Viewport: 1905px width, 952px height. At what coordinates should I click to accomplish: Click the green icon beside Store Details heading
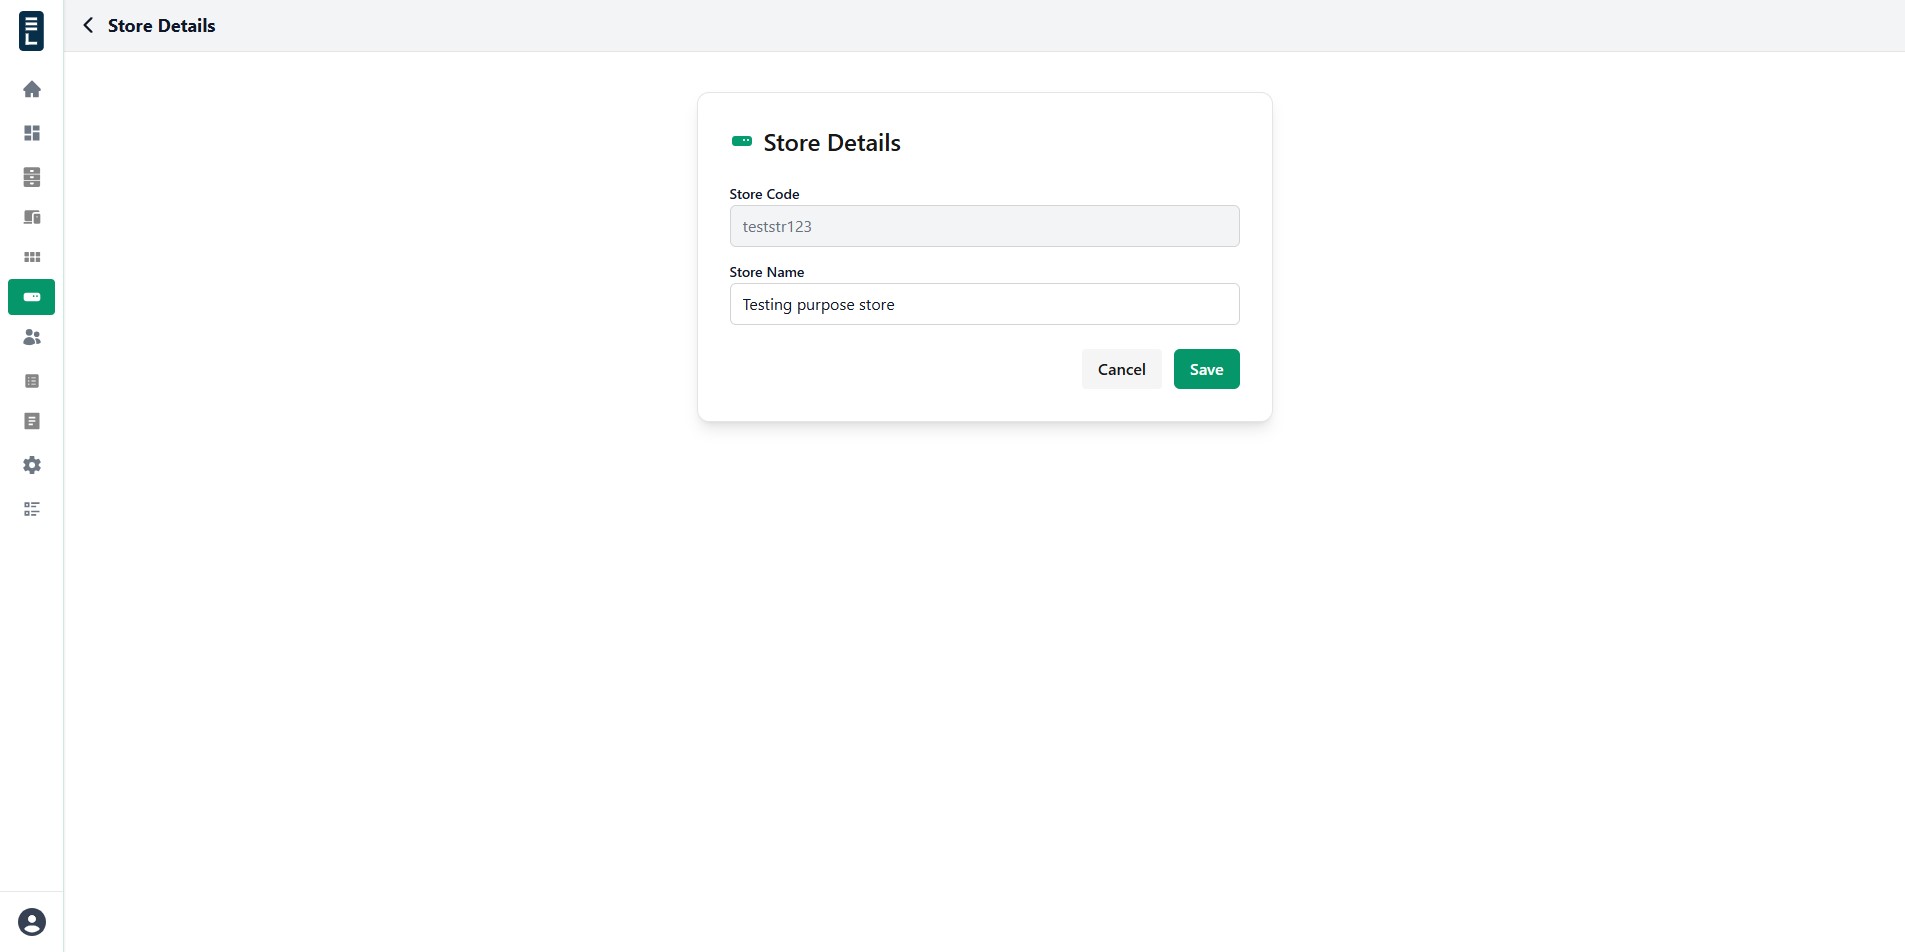742,141
